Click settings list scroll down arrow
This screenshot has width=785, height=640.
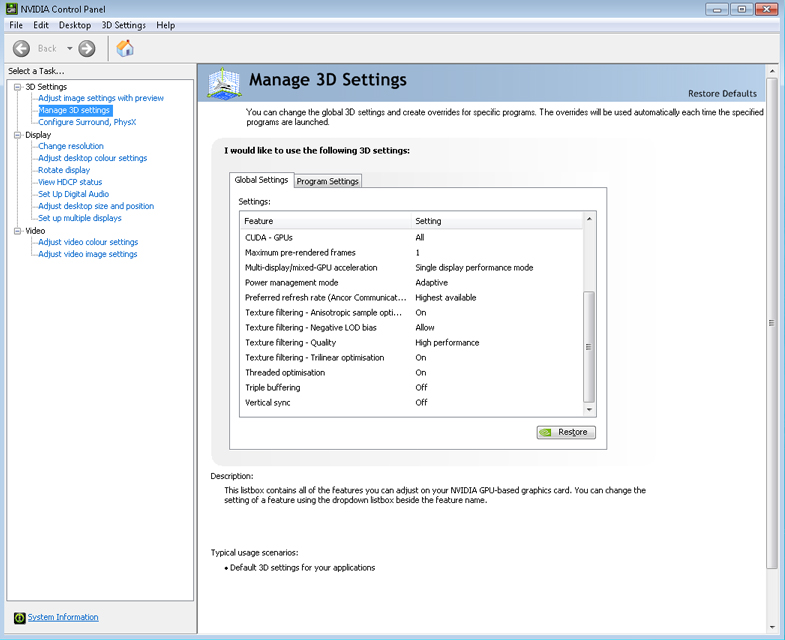(589, 410)
